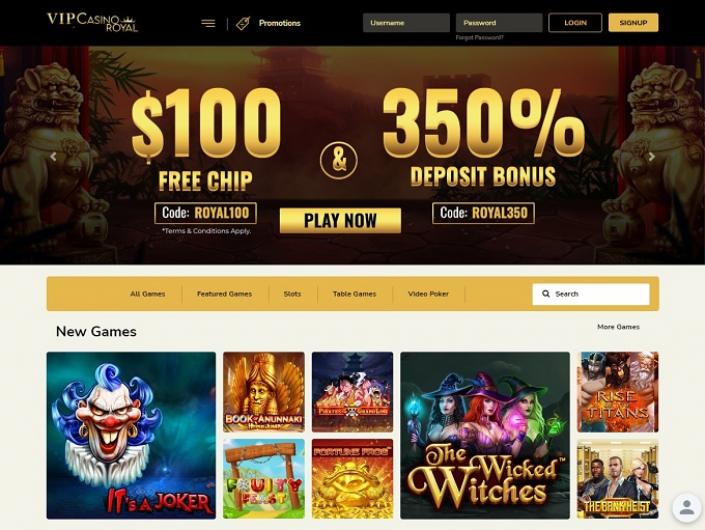705x530 pixels.
Task: Open the user chat avatar icon
Action: [x=687, y=508]
